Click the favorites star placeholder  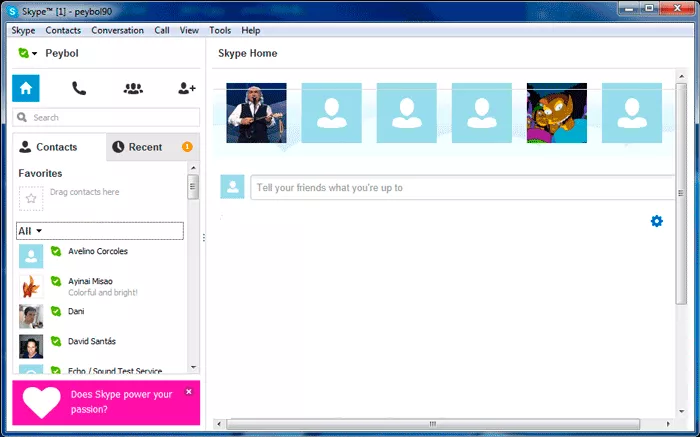31,198
